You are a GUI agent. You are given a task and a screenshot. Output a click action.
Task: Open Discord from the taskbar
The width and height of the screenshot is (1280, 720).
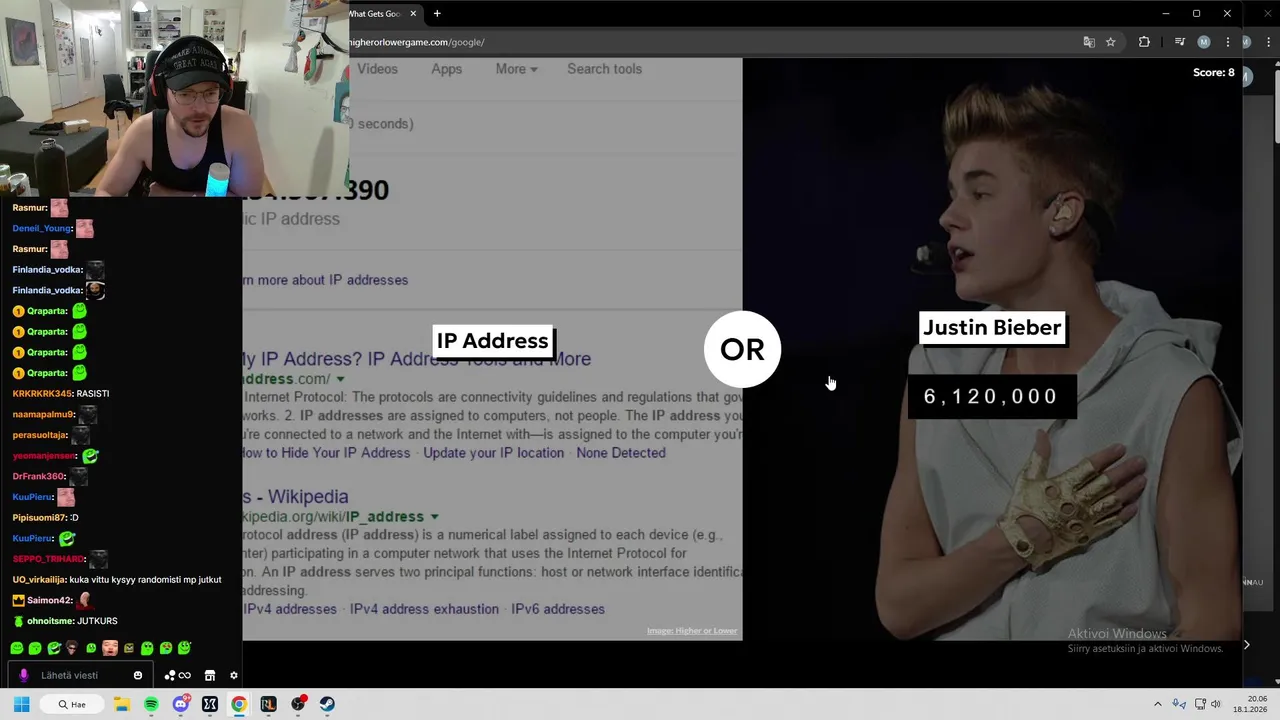tap(181, 704)
